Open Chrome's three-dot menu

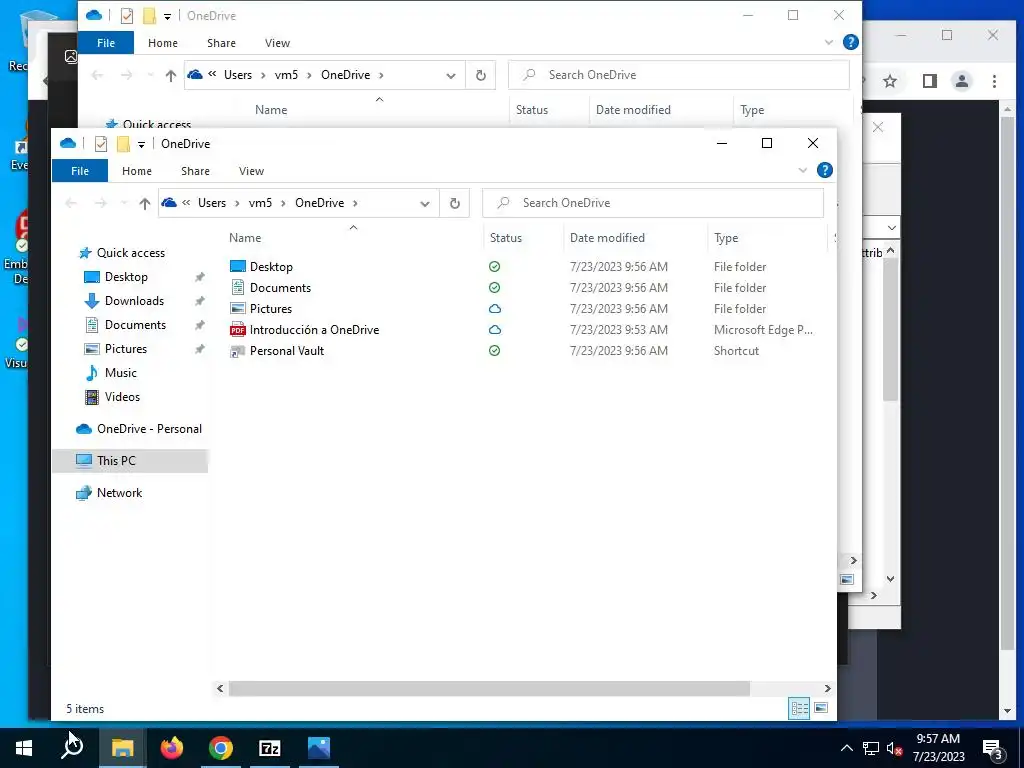pyautogui.click(x=994, y=81)
